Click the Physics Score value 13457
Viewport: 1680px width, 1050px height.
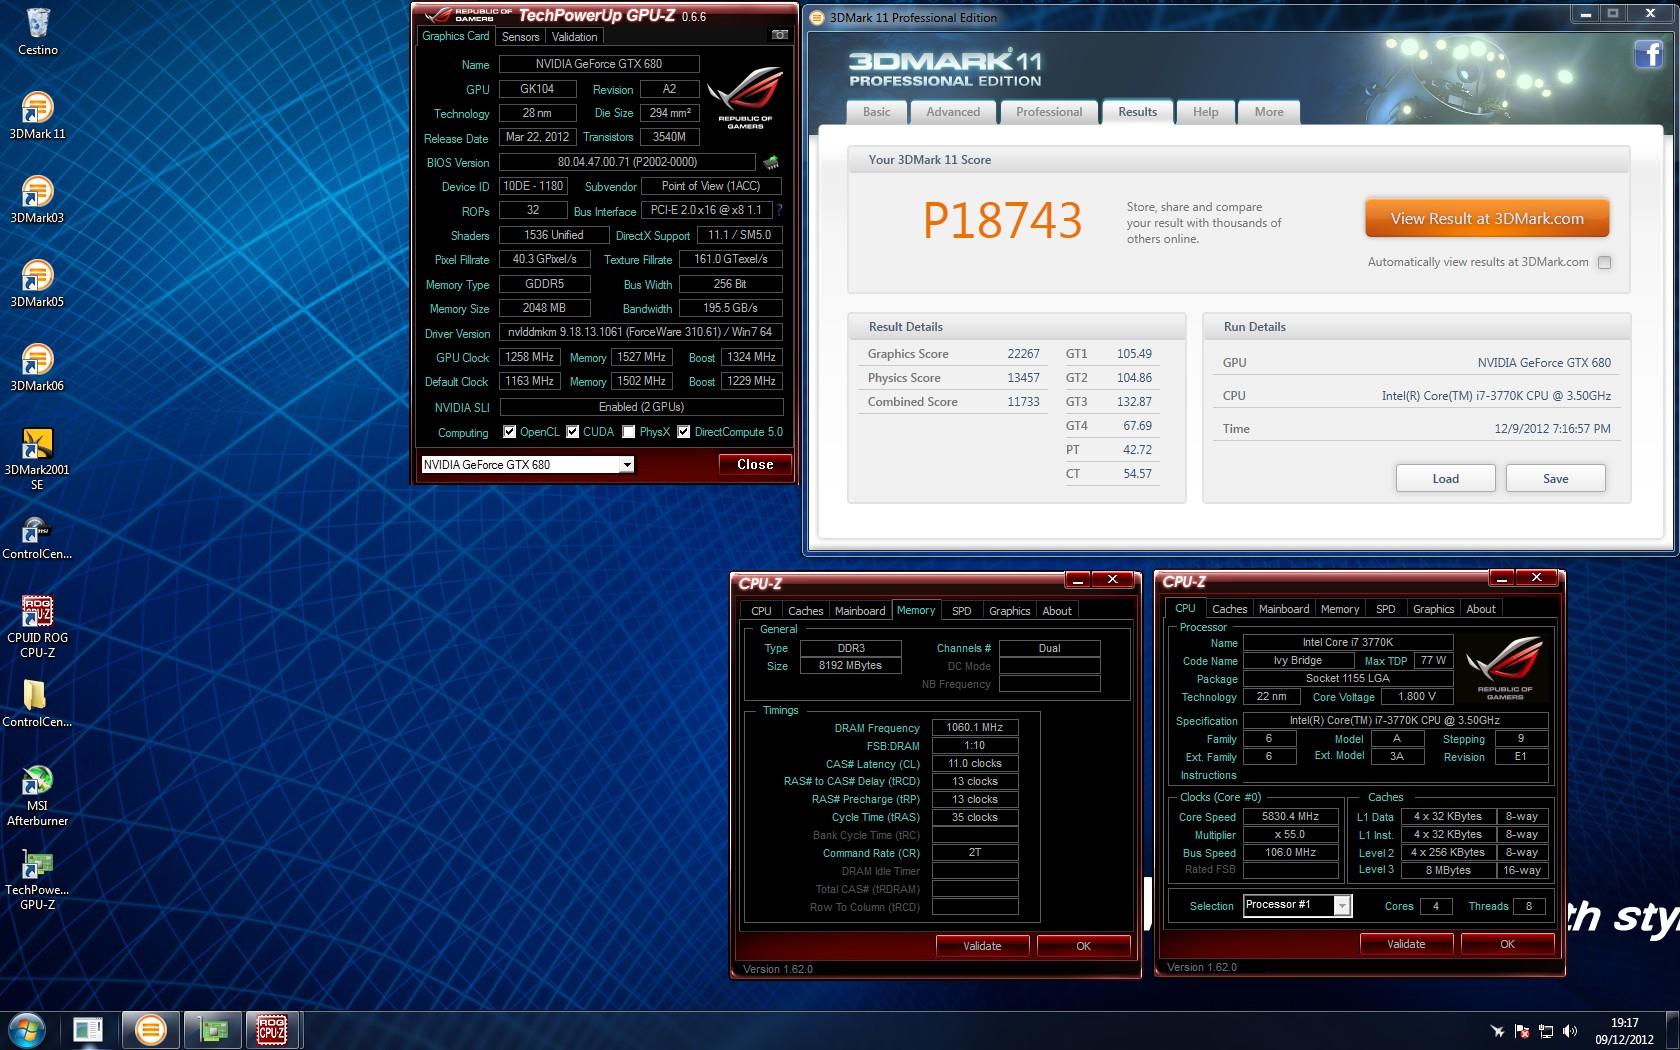point(1023,378)
